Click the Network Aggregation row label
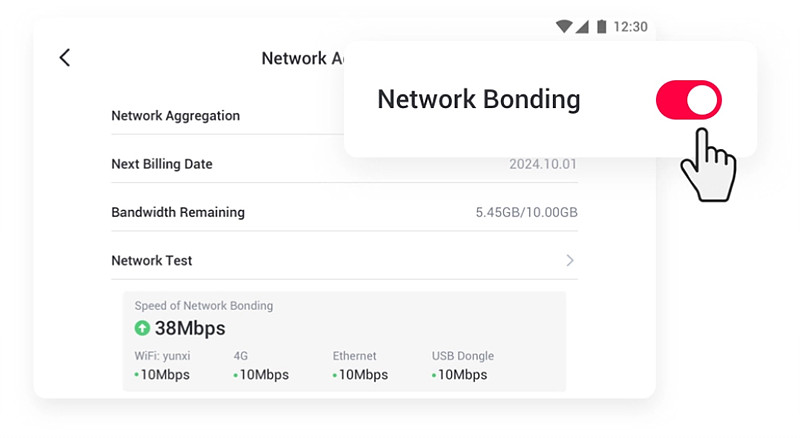 coord(176,116)
